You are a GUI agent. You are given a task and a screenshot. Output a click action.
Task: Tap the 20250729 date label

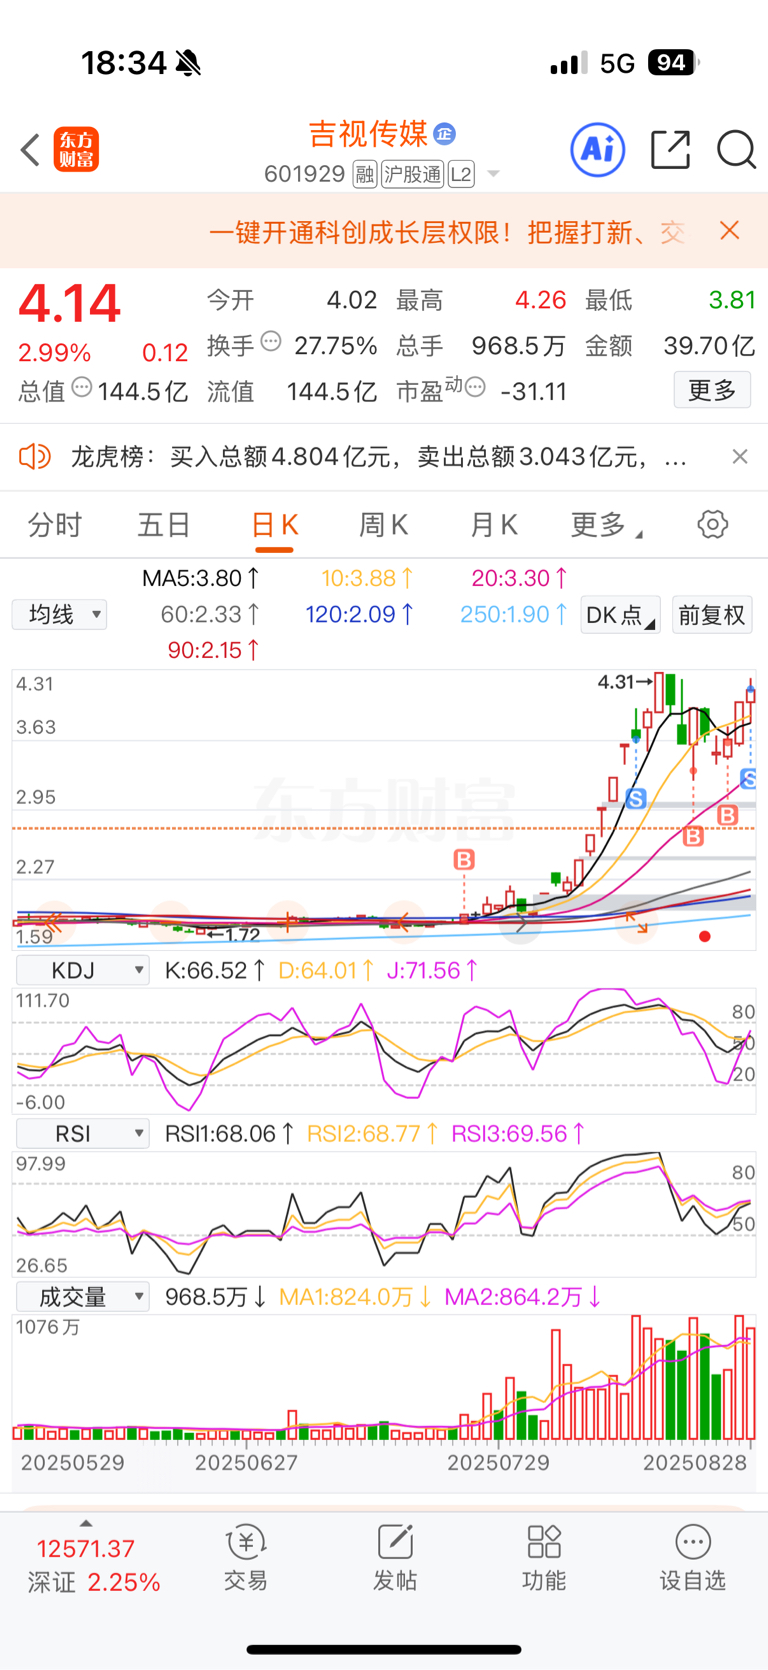click(498, 1463)
